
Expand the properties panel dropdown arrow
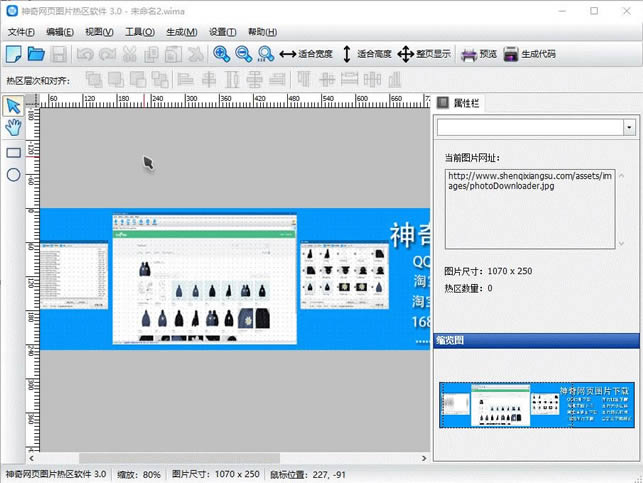629,128
